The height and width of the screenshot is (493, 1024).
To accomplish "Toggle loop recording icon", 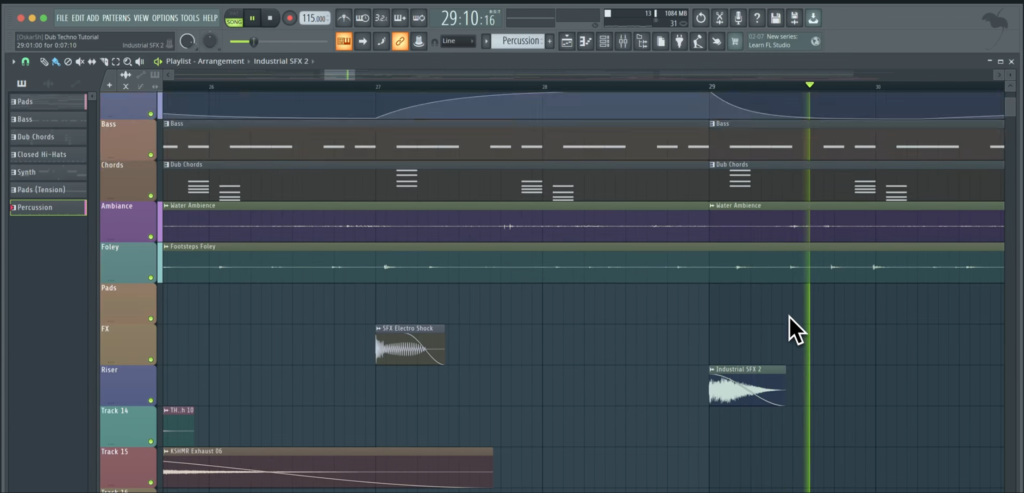I will (x=419, y=18).
